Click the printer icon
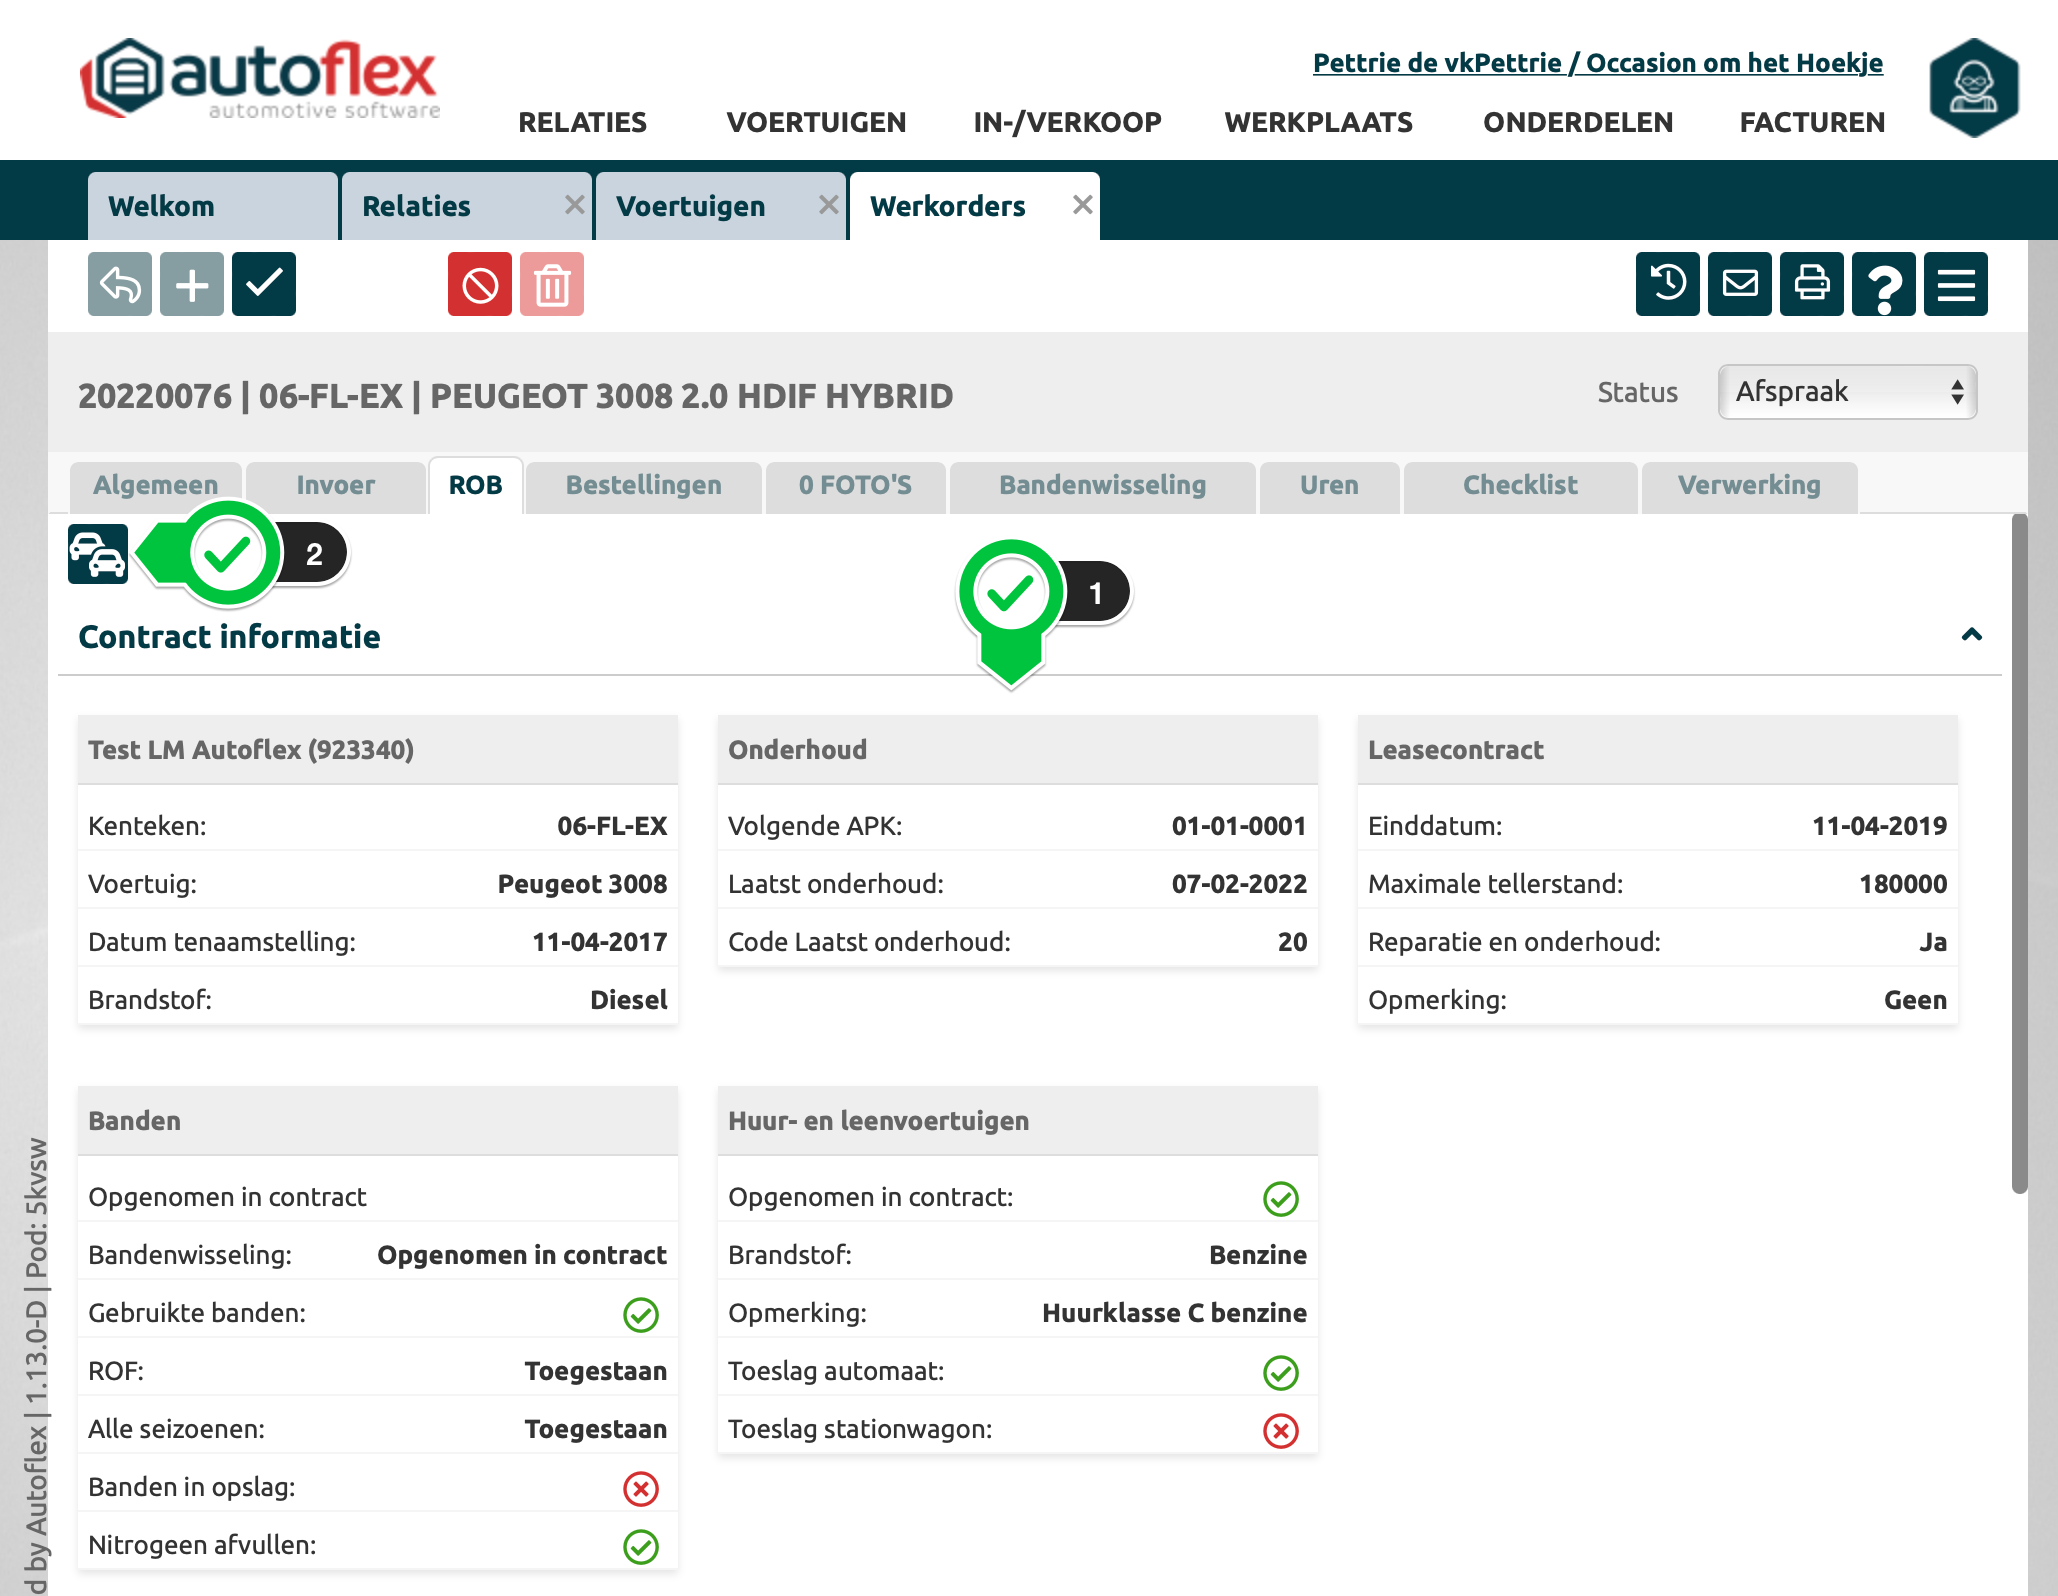Image resolution: width=2058 pixels, height=1596 pixels. point(1811,285)
